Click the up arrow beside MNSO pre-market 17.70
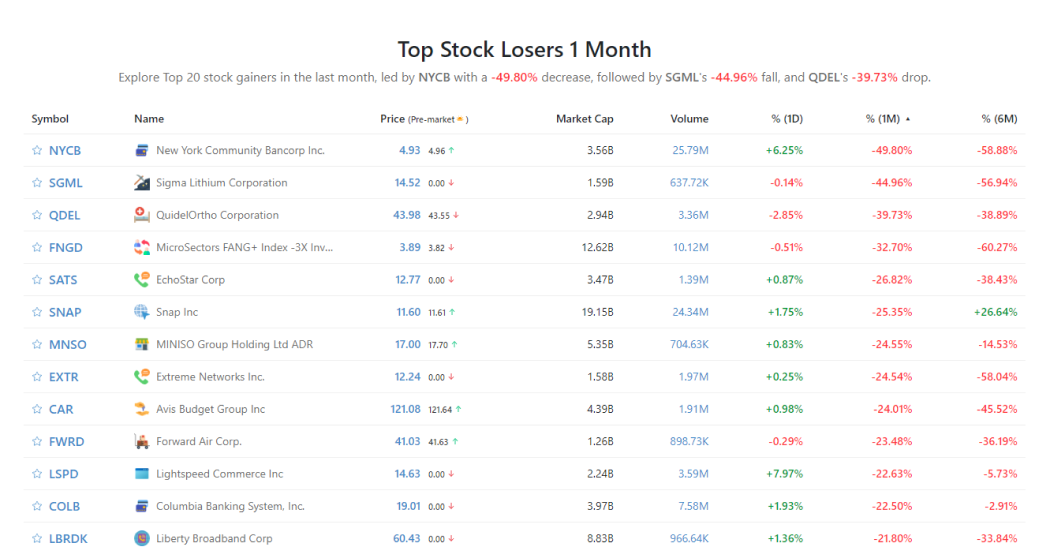1050x550 pixels. tap(455, 344)
